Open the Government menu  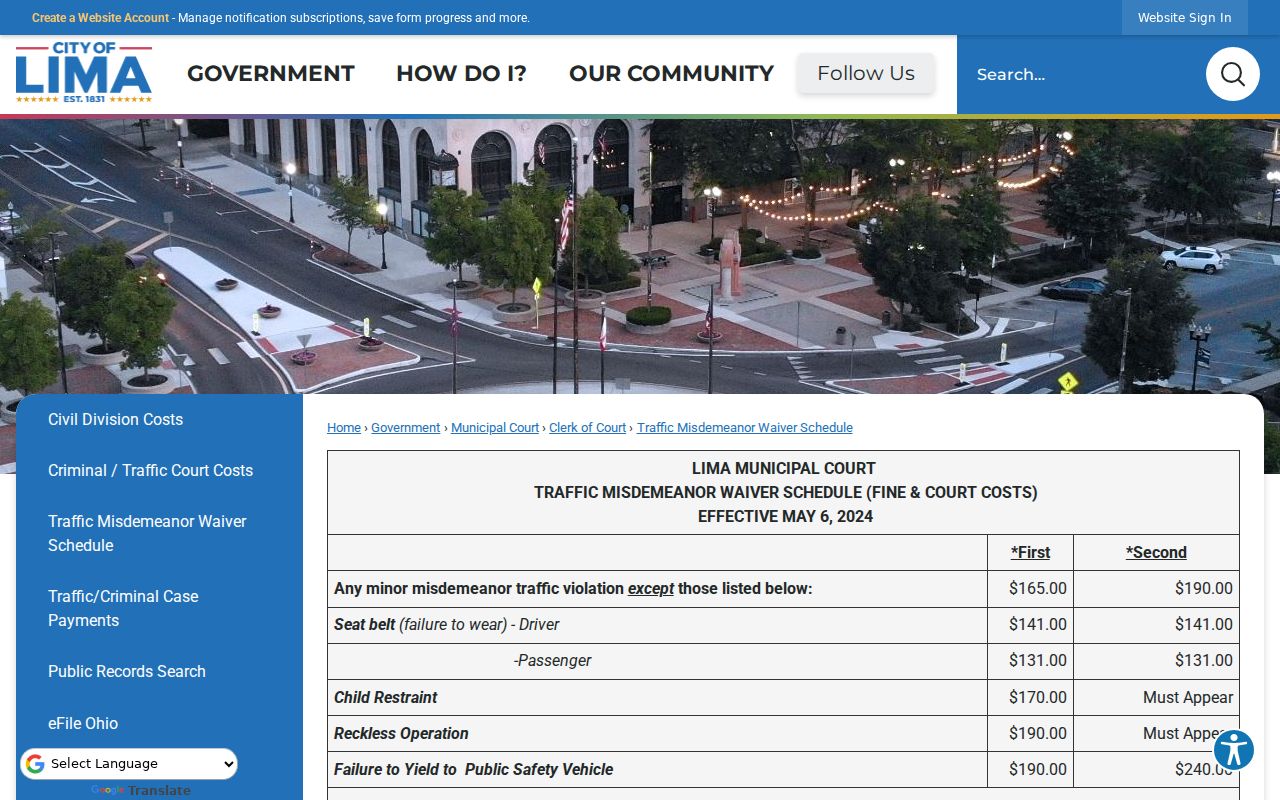pyautogui.click(x=271, y=74)
